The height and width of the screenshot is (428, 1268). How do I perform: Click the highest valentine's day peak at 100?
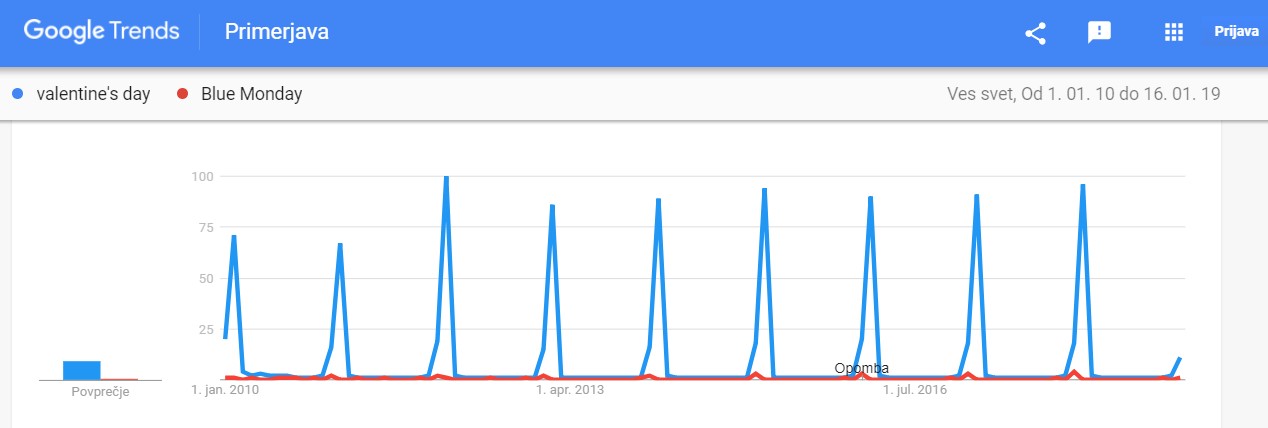(x=446, y=178)
